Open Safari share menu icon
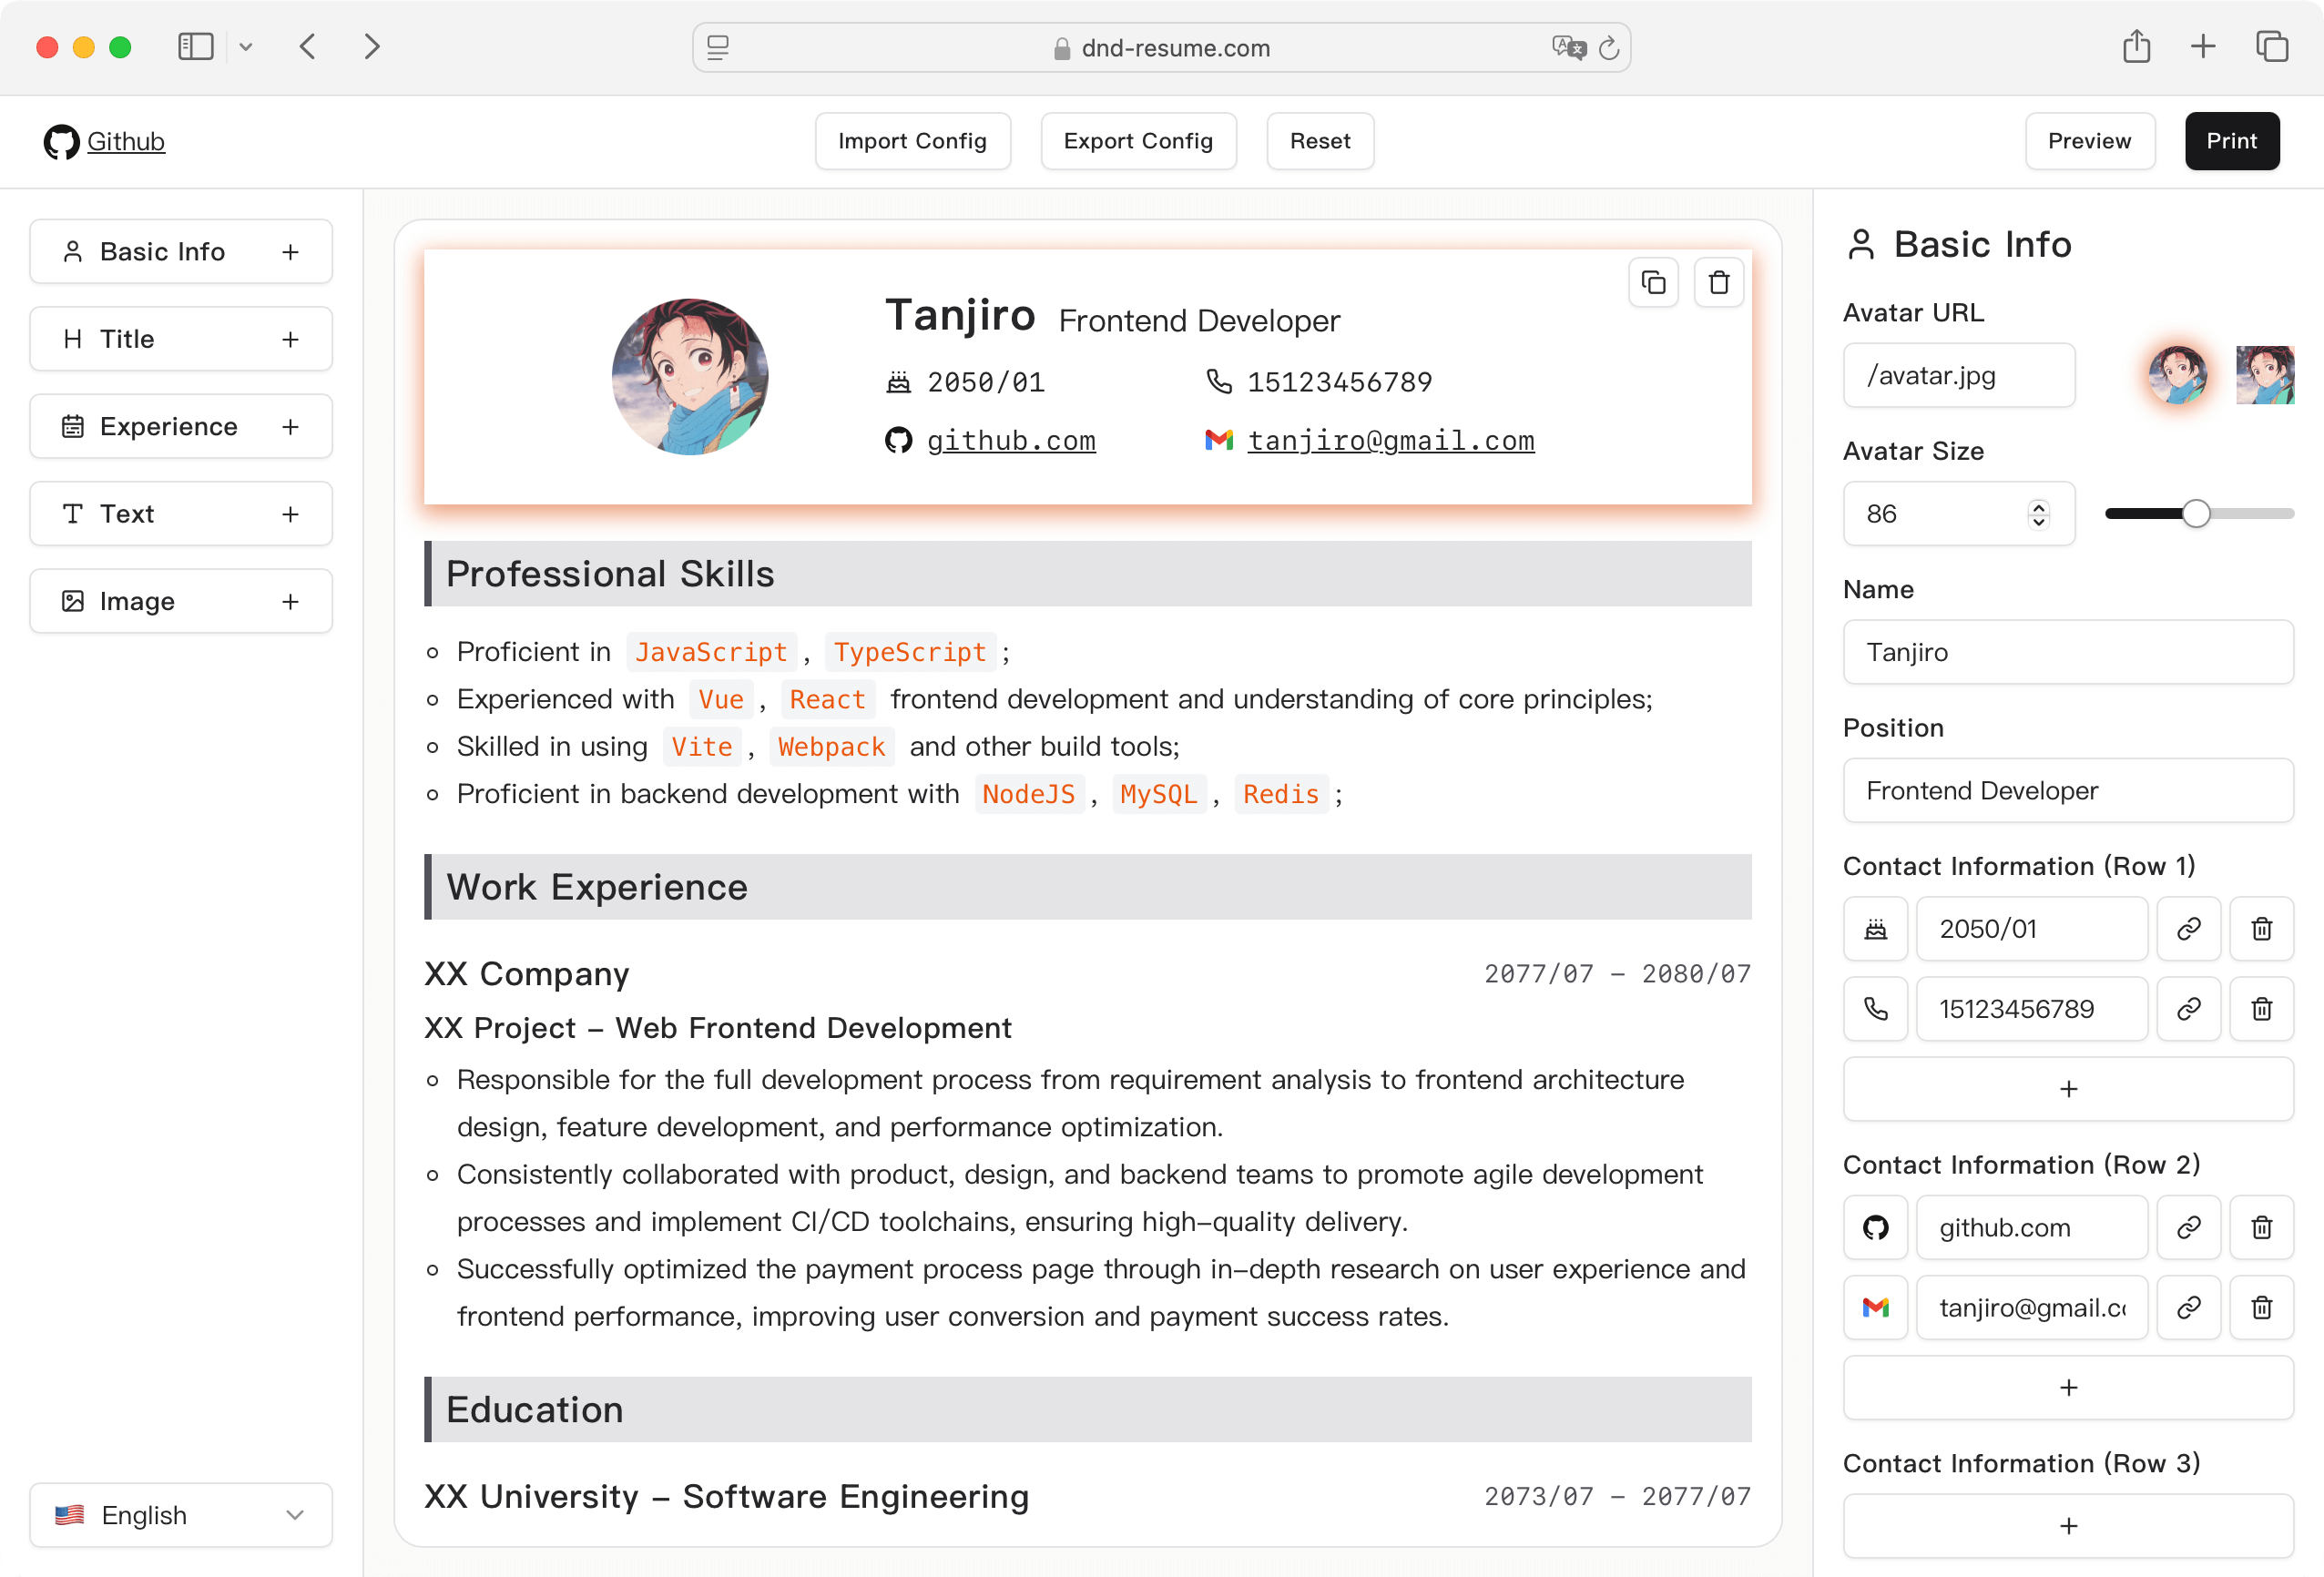Viewport: 2324px width, 1577px height. click(2136, 47)
